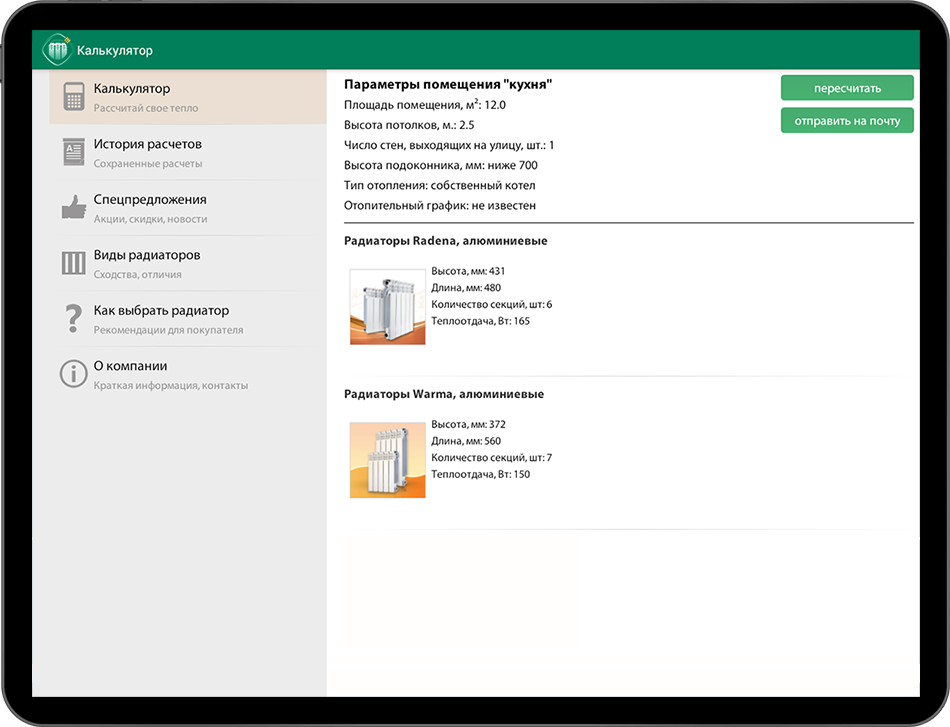This screenshot has width=950, height=727.
Task: Click the thumbs-up Спецпредложения icon
Action: (x=74, y=207)
